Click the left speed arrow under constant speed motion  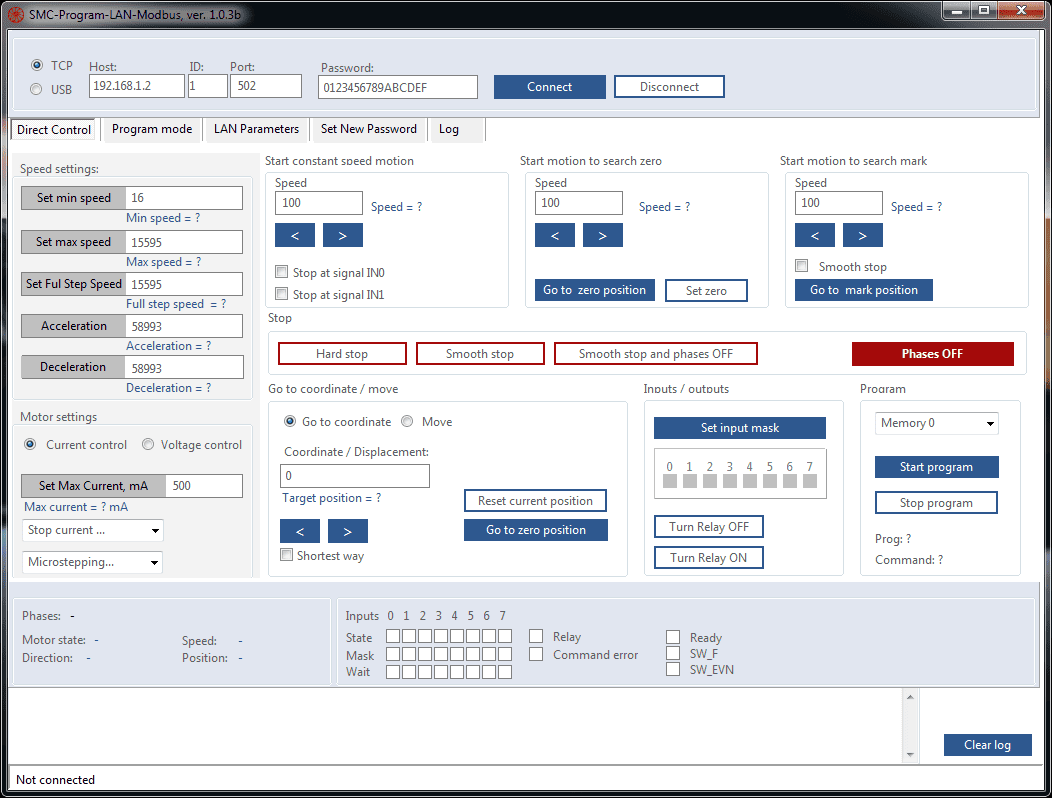[x=294, y=234]
